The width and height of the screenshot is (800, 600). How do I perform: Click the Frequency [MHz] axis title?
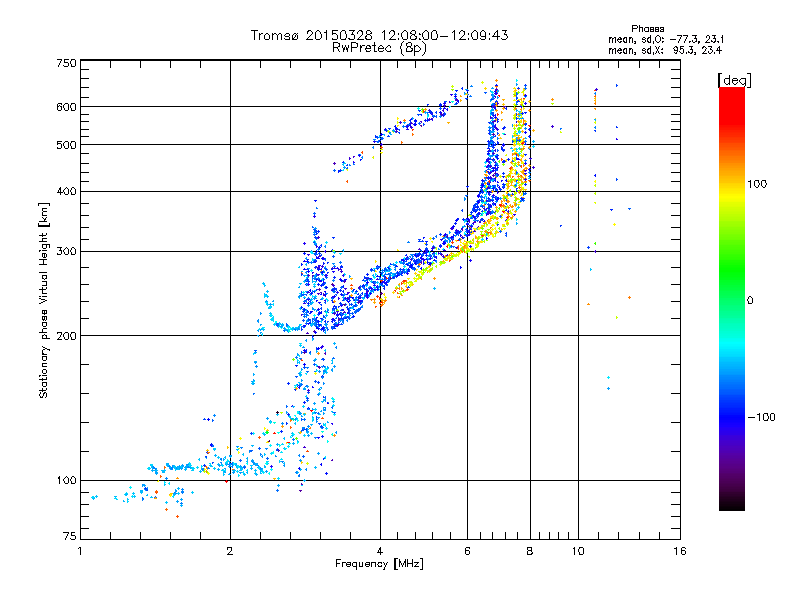click(x=379, y=564)
